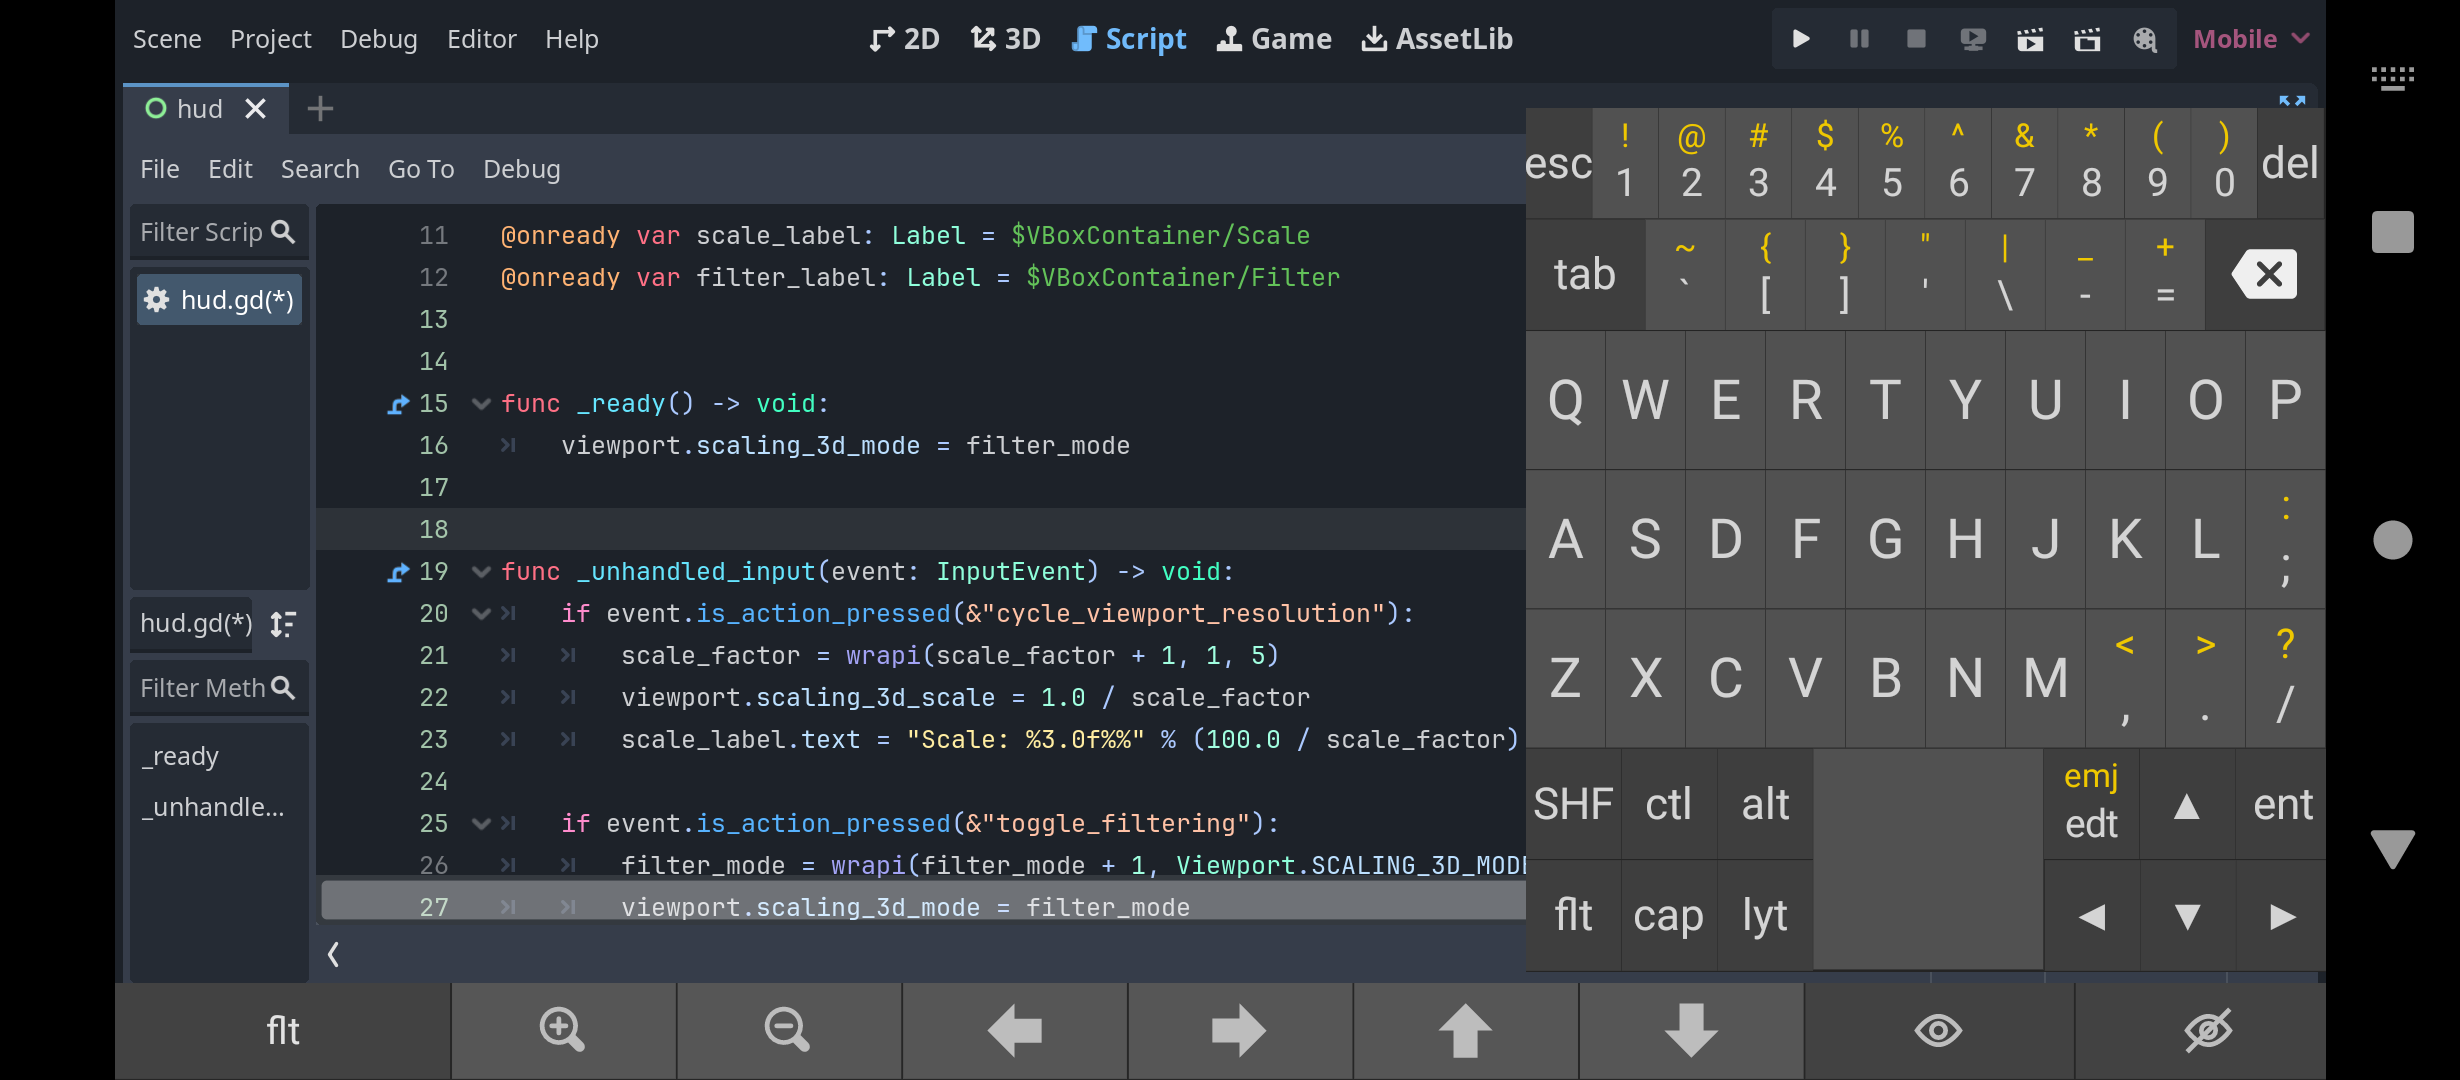
Task: Toggle distraction-free mode arrows icon
Action: 2292,101
